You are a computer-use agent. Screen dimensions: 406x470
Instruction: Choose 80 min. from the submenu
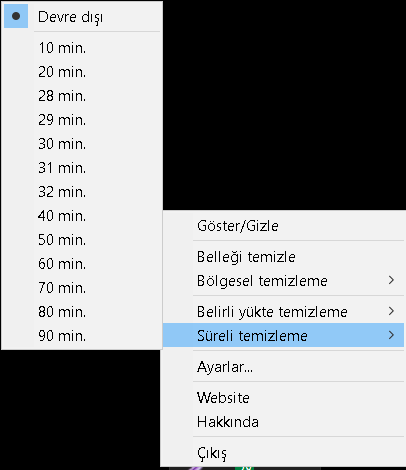(82, 312)
